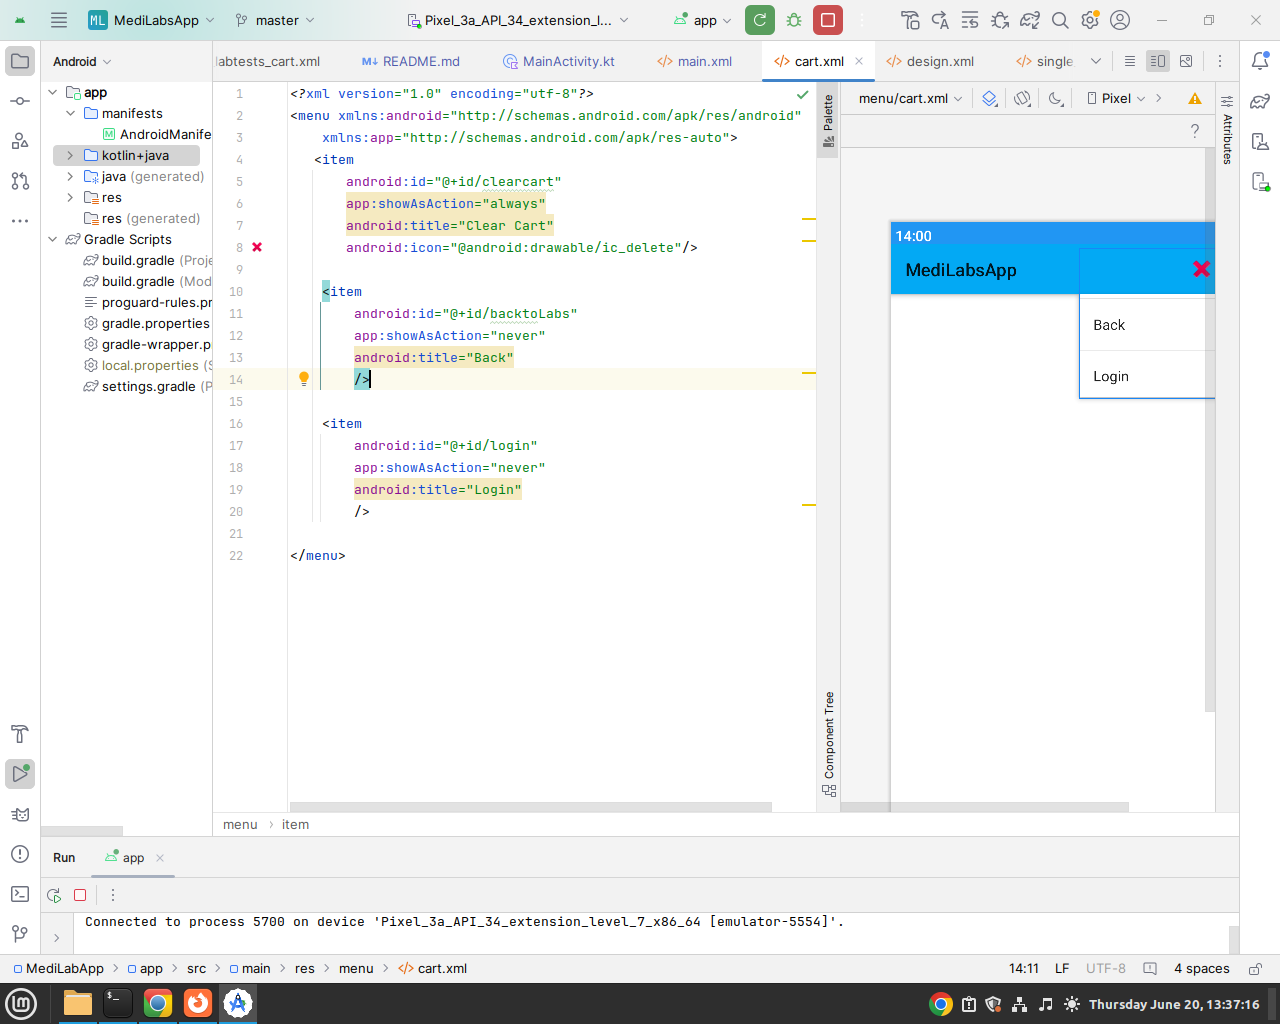Open the menu/cart.xml file dropdown in preview
The width and height of the screenshot is (1280, 1024).
[x=910, y=98]
